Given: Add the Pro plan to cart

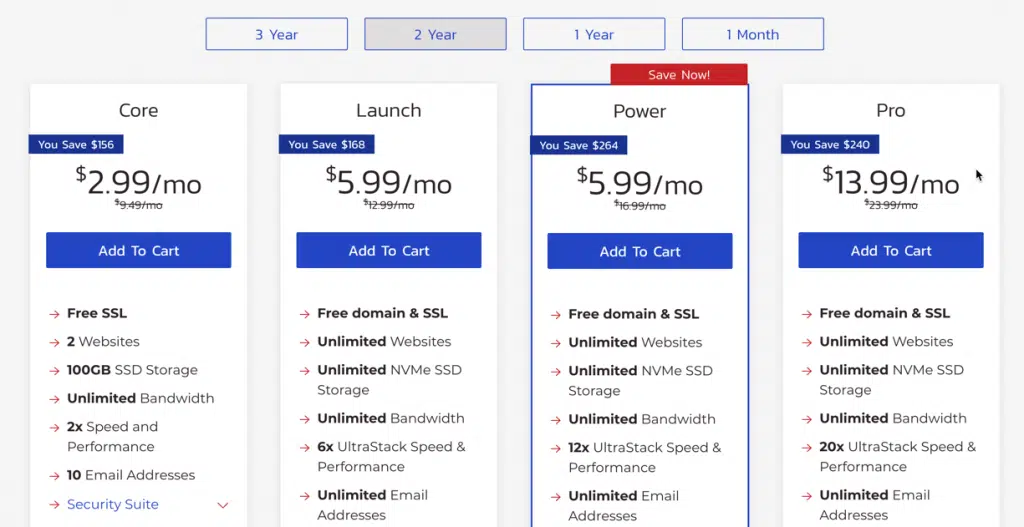Looking at the screenshot, I should [891, 250].
